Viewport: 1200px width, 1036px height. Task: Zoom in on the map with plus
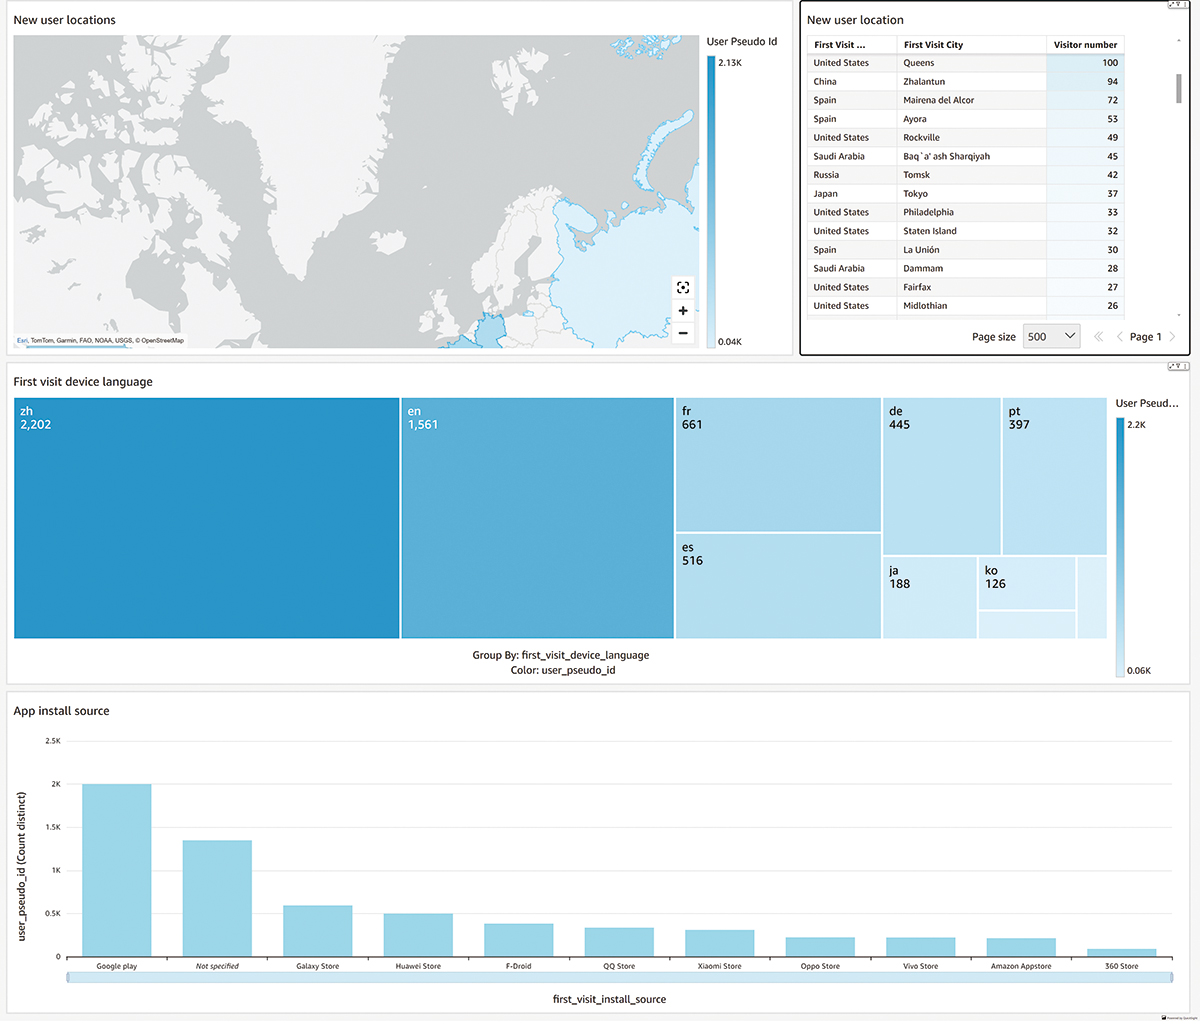tap(683, 311)
